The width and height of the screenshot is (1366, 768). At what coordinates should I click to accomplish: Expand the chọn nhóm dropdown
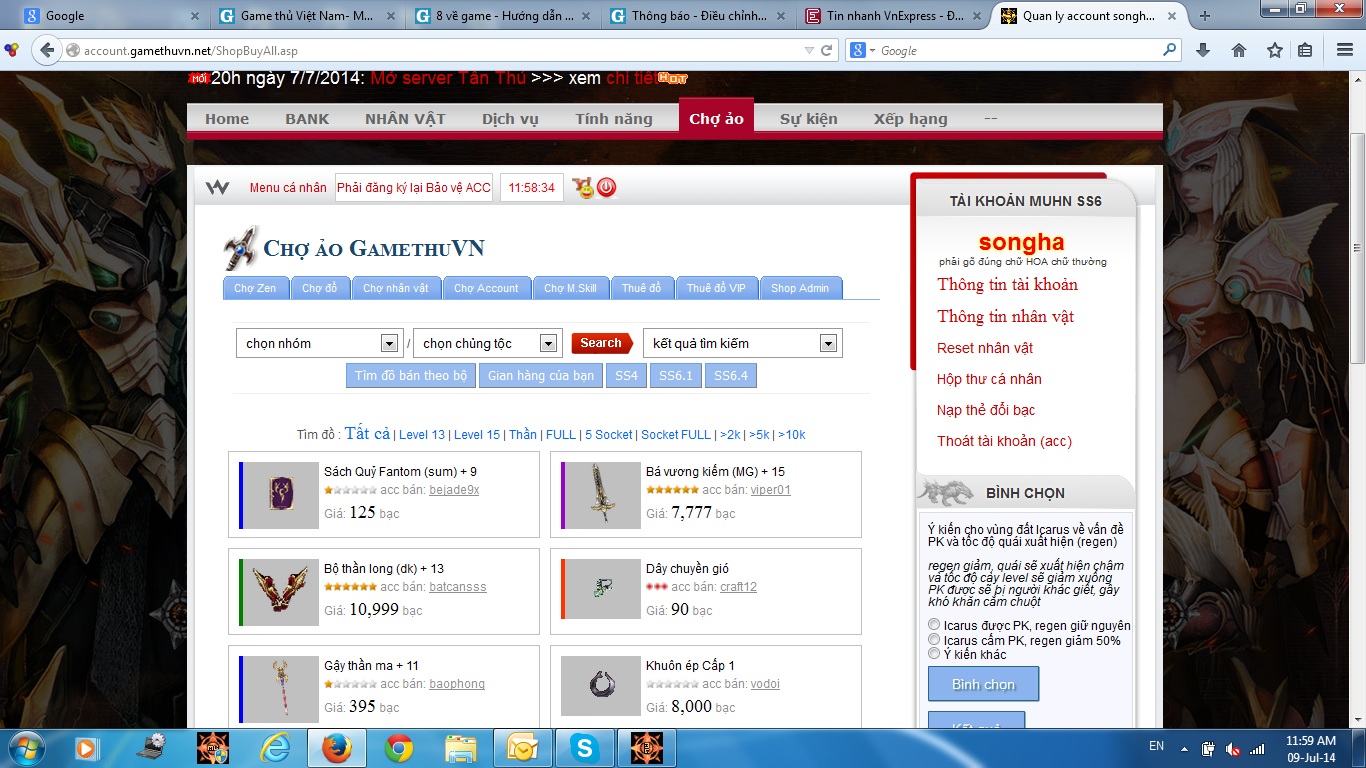[389, 343]
